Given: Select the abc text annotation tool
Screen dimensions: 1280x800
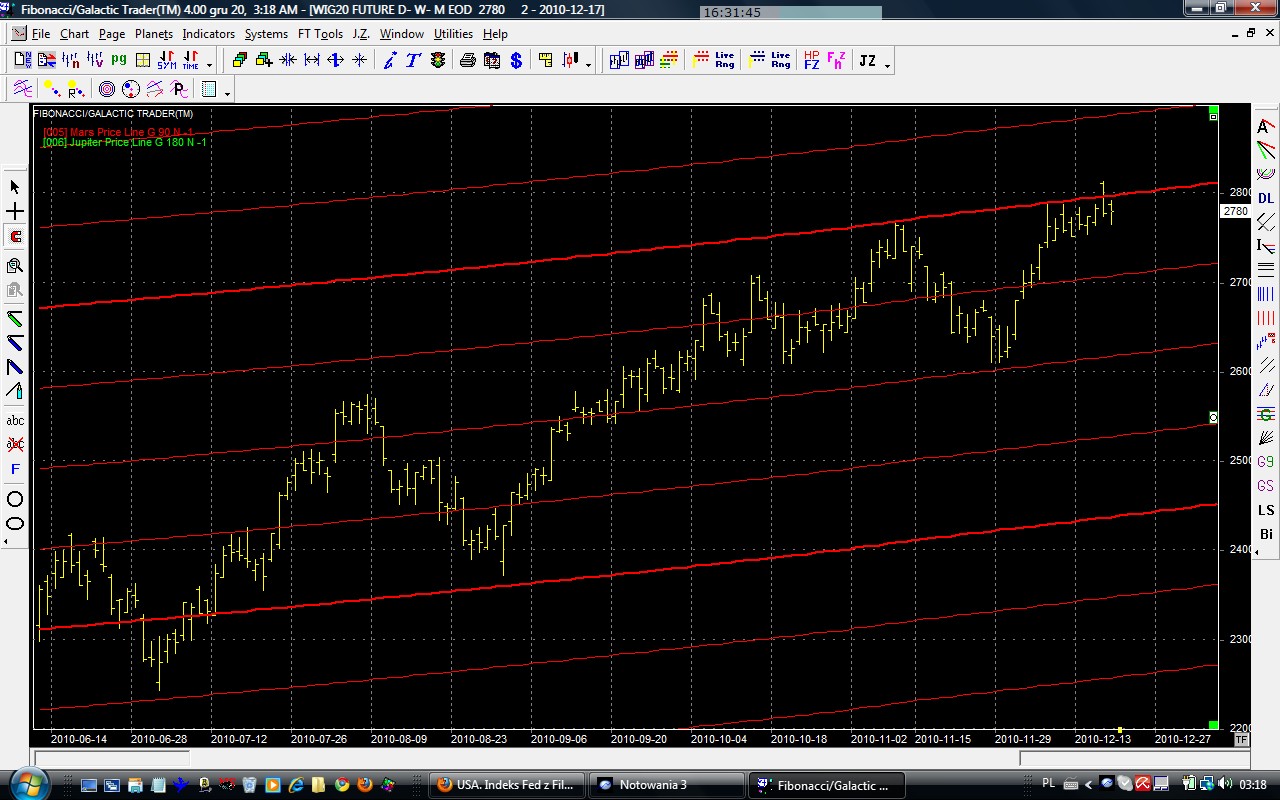Looking at the screenshot, I should coord(15,421).
